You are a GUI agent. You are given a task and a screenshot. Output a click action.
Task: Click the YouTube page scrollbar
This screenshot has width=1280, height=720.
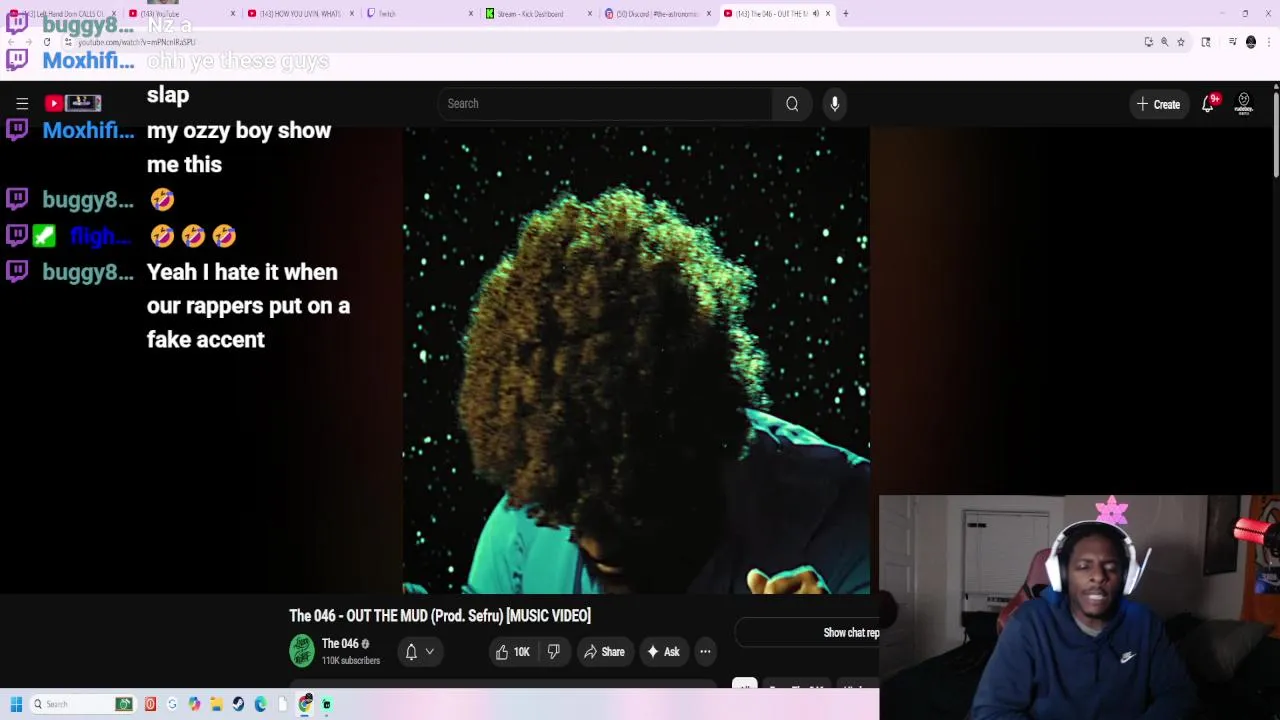point(1275,135)
